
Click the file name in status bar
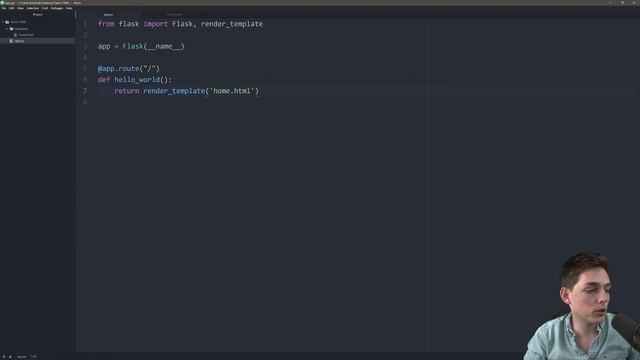[x=21, y=357]
